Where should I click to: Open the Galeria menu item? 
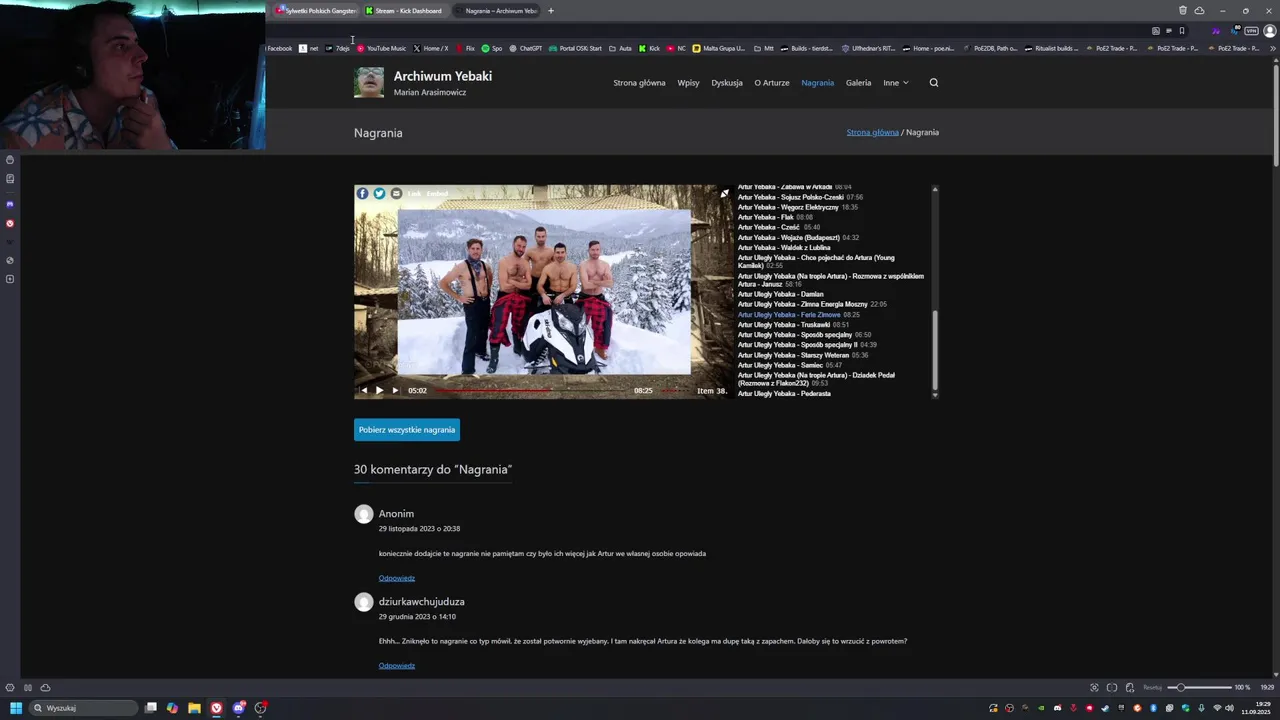858,83
